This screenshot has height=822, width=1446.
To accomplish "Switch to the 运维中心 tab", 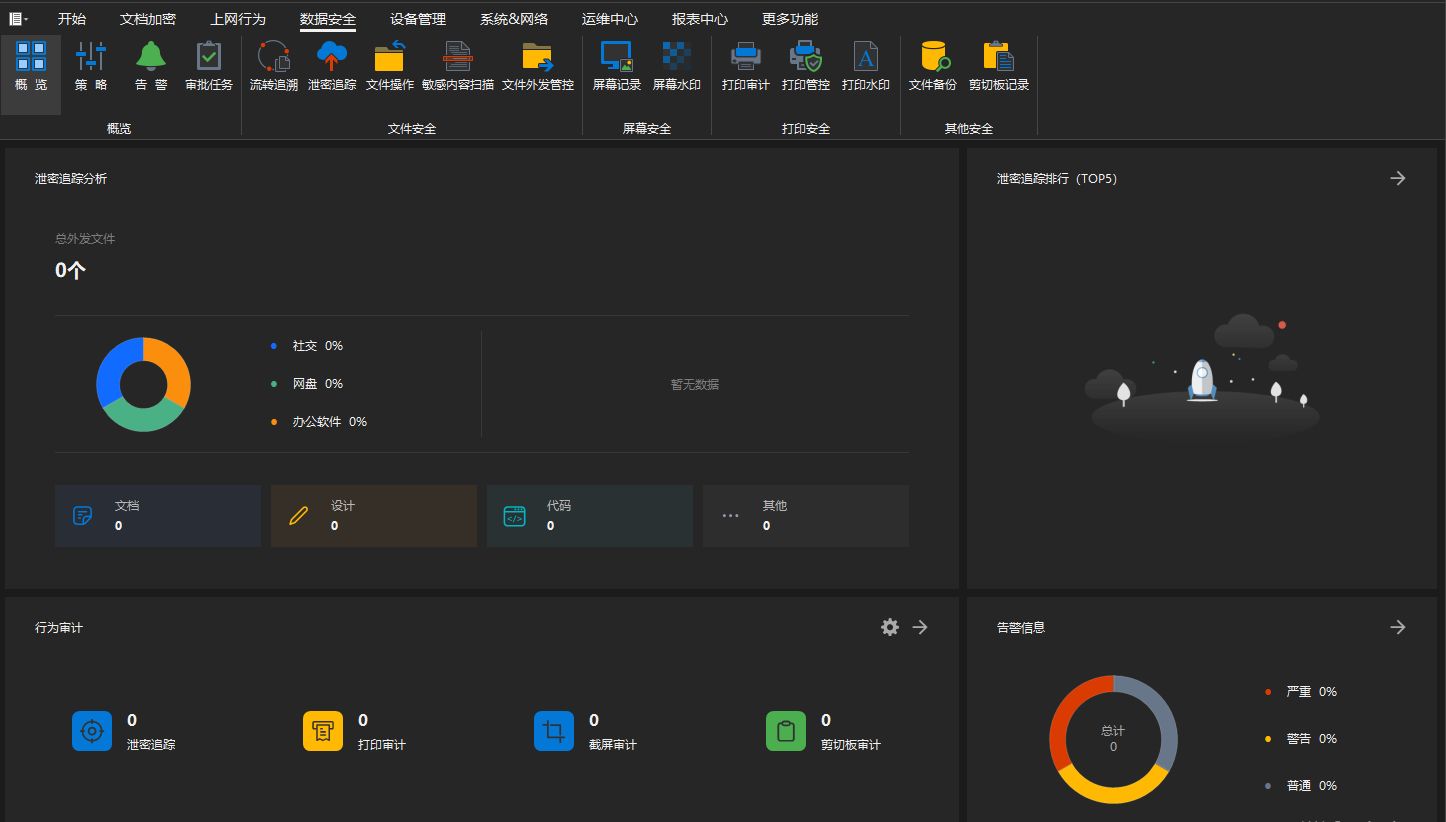I will pyautogui.click(x=610, y=19).
